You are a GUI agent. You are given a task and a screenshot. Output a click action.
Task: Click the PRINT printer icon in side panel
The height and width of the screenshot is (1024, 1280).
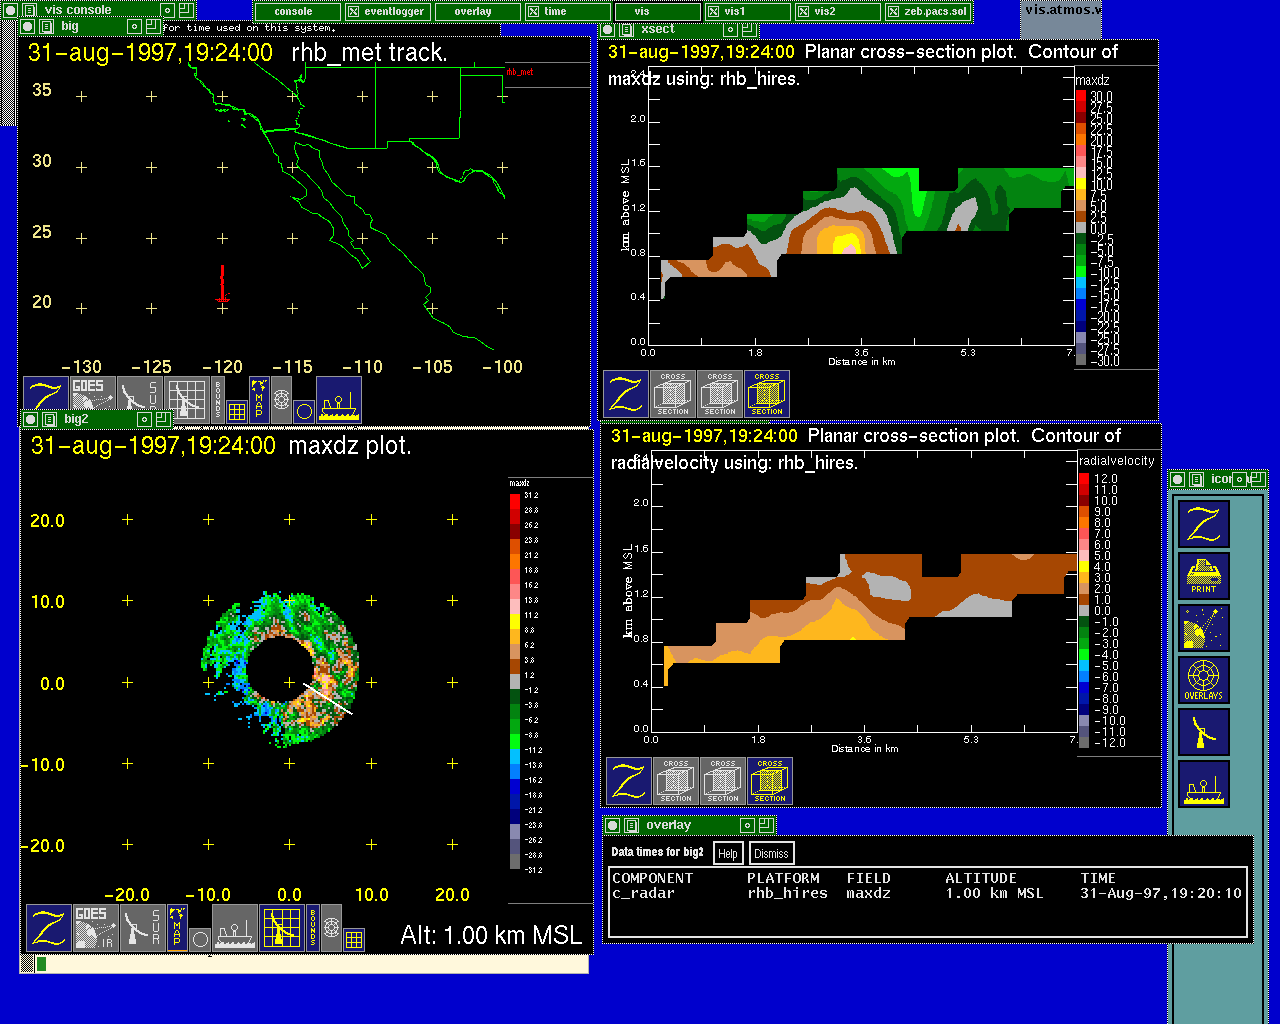(1203, 576)
